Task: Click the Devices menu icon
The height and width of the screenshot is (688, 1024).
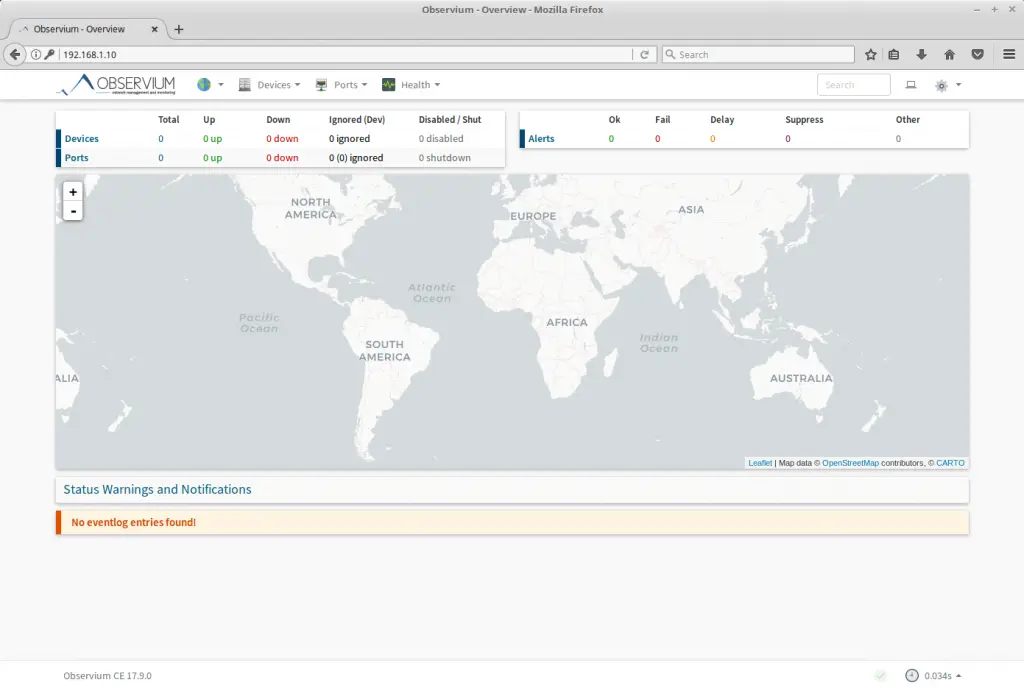Action: 245,85
